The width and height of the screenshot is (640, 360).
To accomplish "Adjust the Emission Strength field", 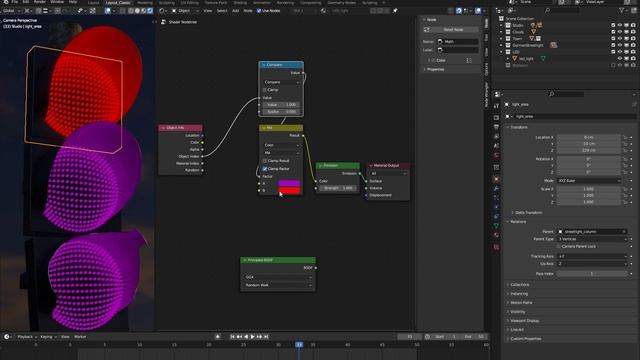I will tap(338, 188).
